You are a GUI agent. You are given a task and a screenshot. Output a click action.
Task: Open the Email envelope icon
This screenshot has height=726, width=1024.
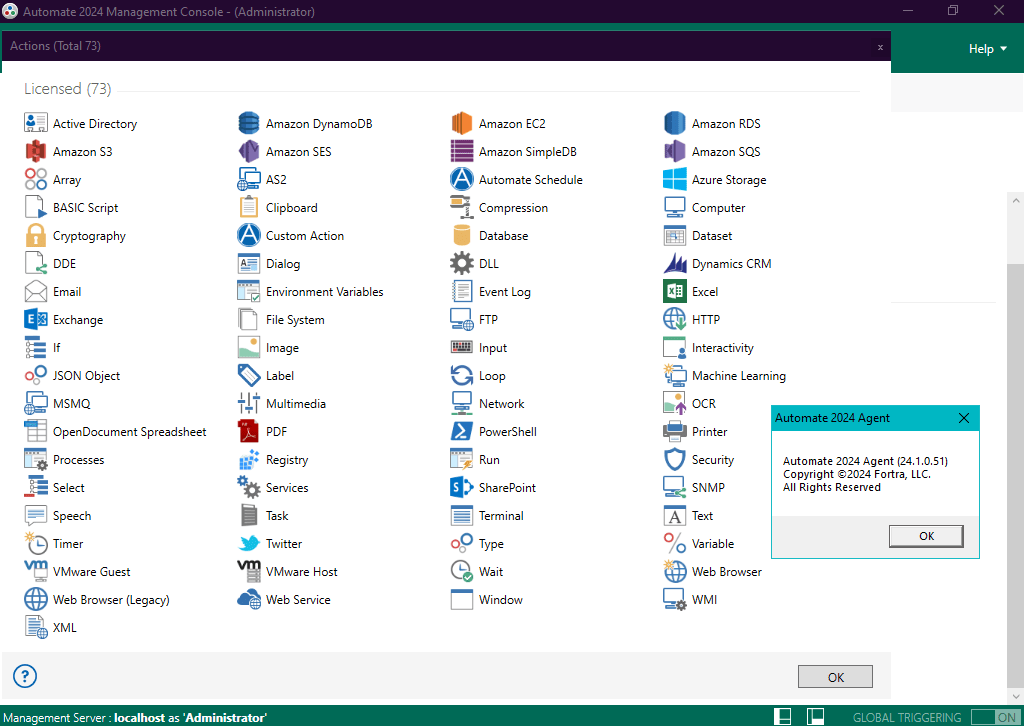(35, 291)
